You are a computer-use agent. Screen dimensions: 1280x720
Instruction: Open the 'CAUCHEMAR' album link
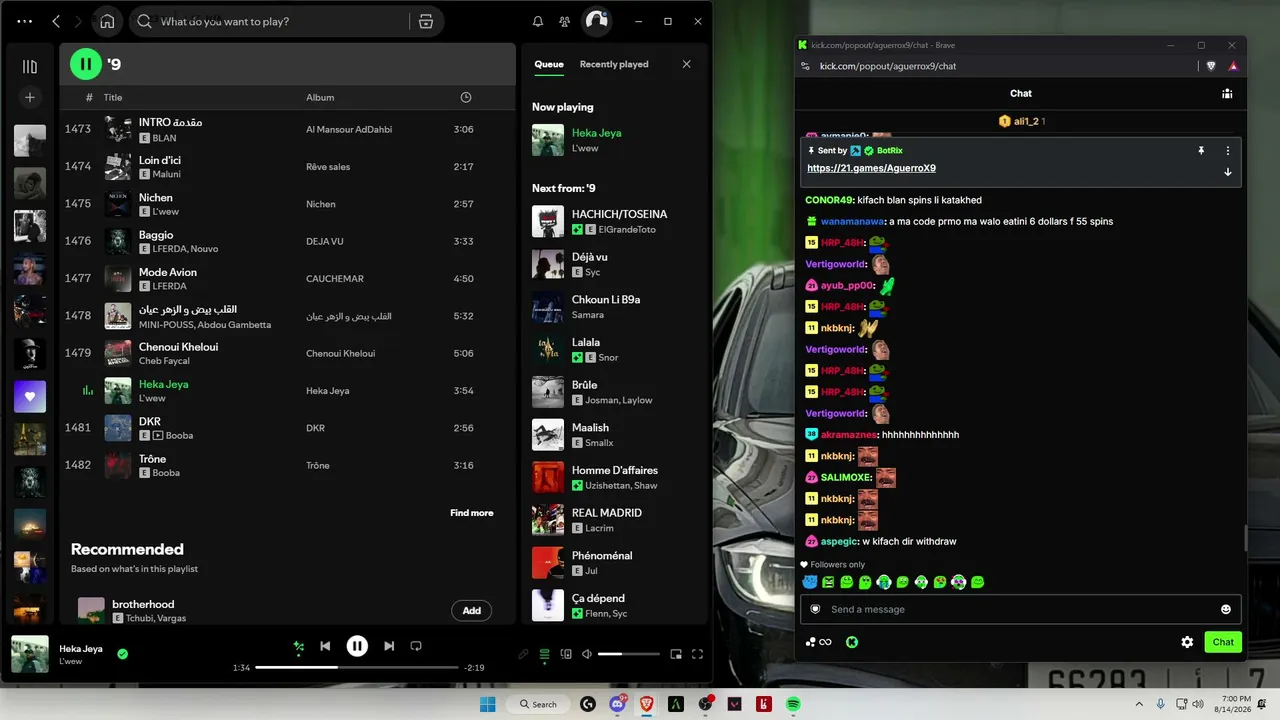click(x=335, y=279)
